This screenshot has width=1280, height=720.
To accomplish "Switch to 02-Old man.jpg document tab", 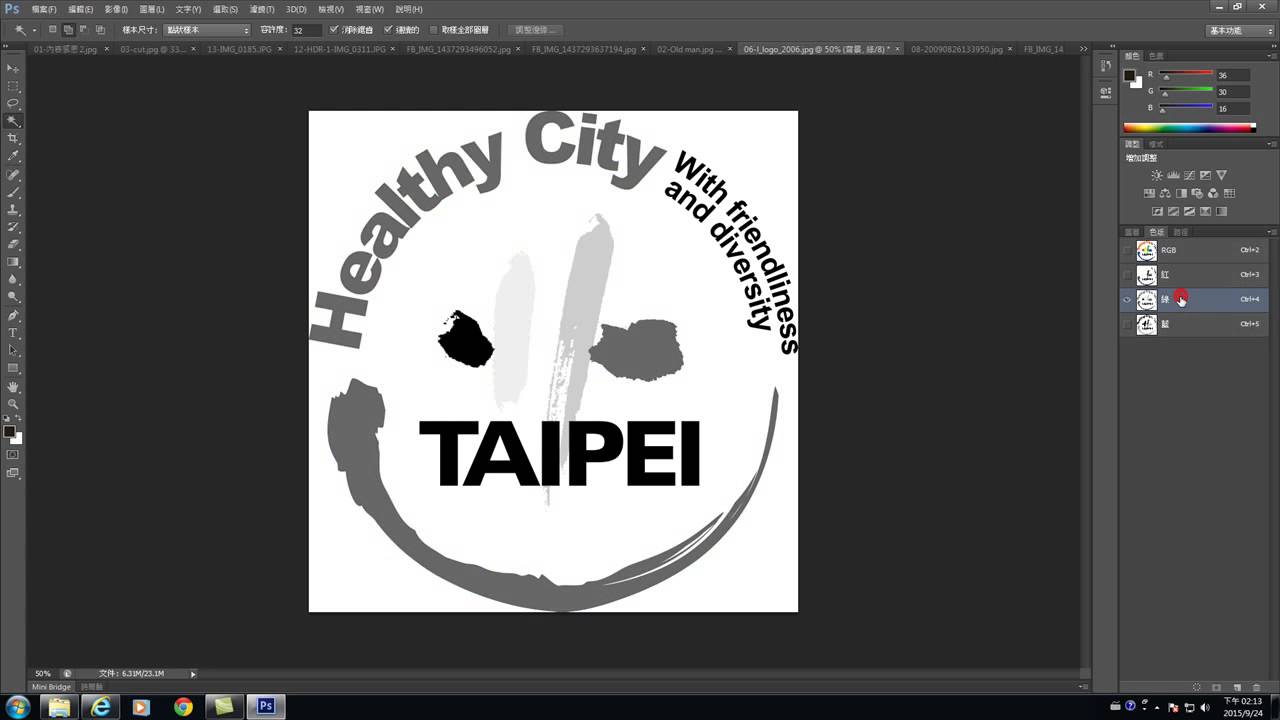I will (x=690, y=48).
